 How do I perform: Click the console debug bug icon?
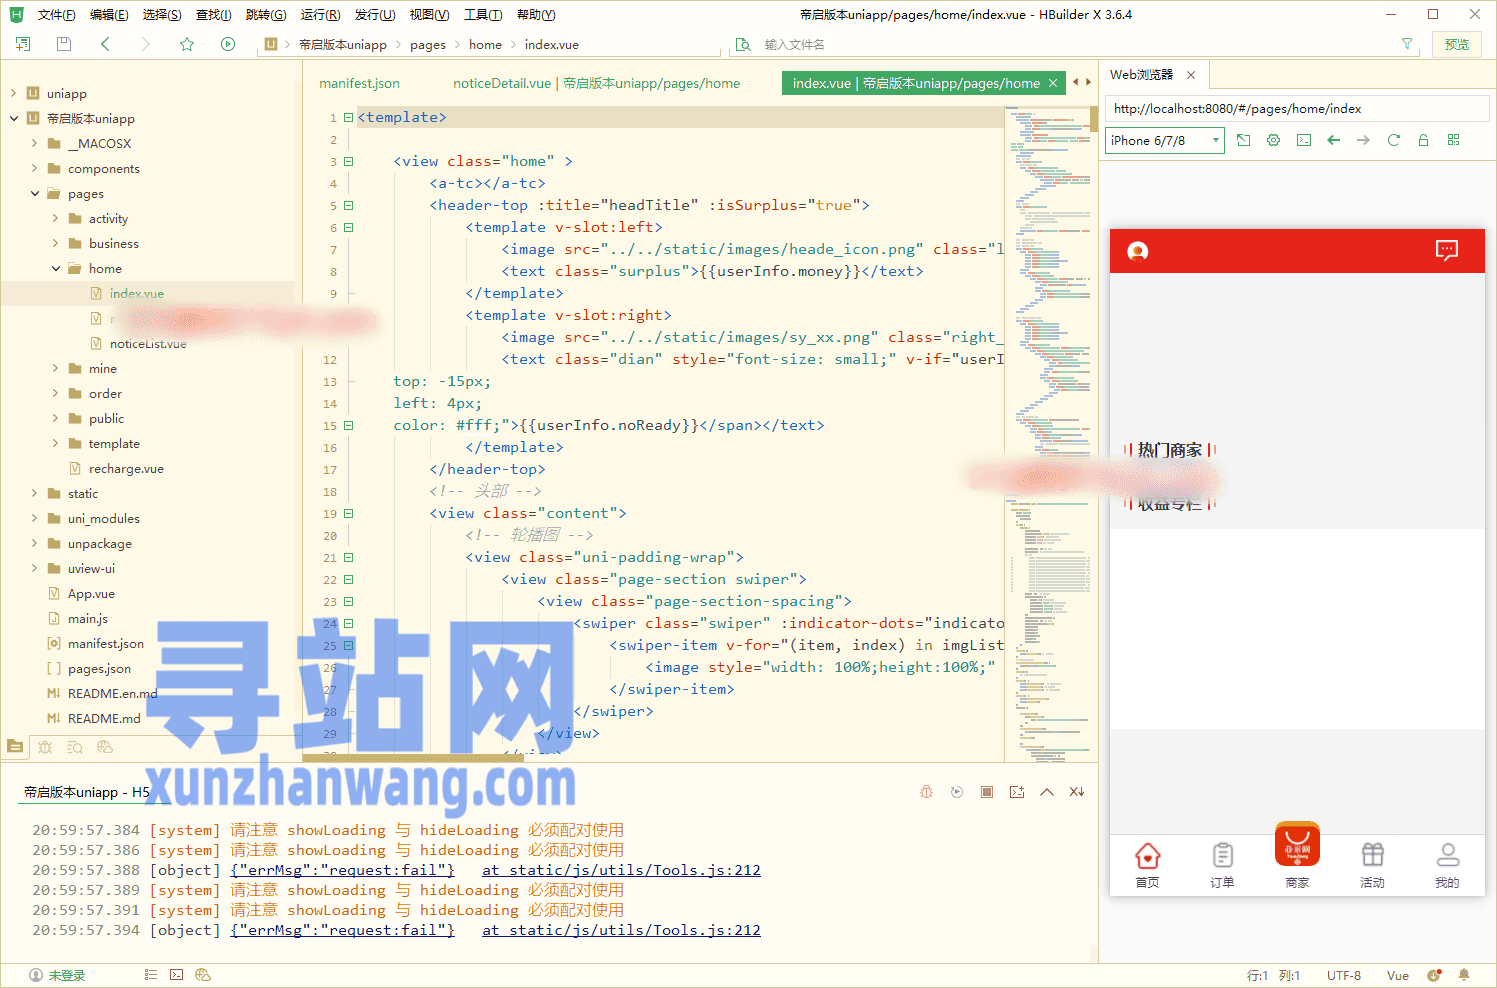(x=927, y=792)
